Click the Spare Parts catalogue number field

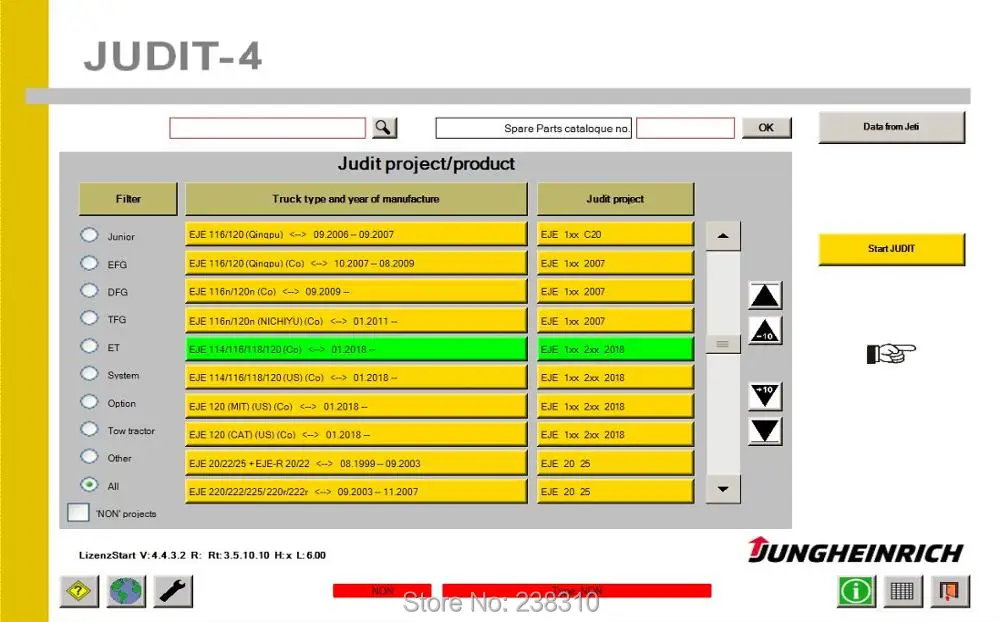click(x=686, y=128)
